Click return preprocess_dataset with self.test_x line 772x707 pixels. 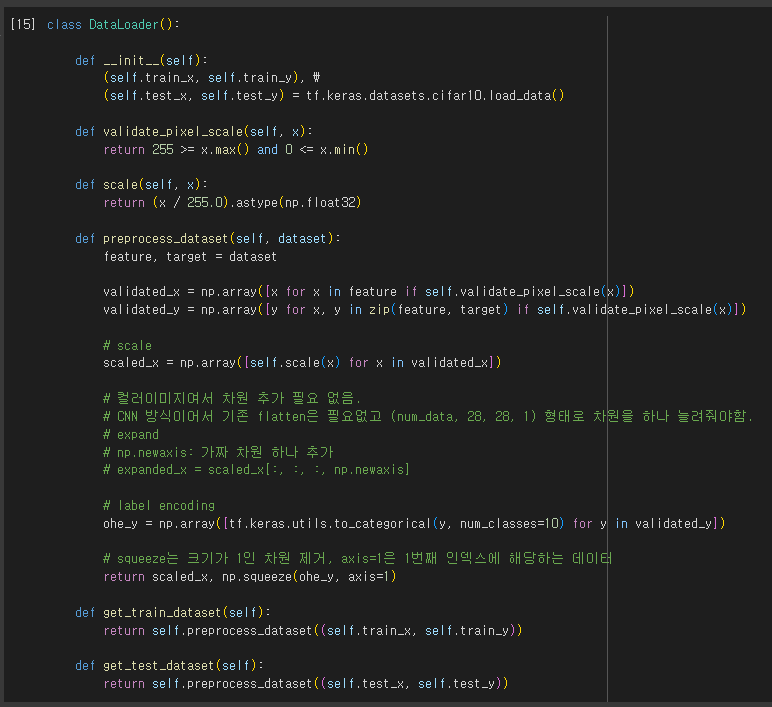[x=305, y=683]
